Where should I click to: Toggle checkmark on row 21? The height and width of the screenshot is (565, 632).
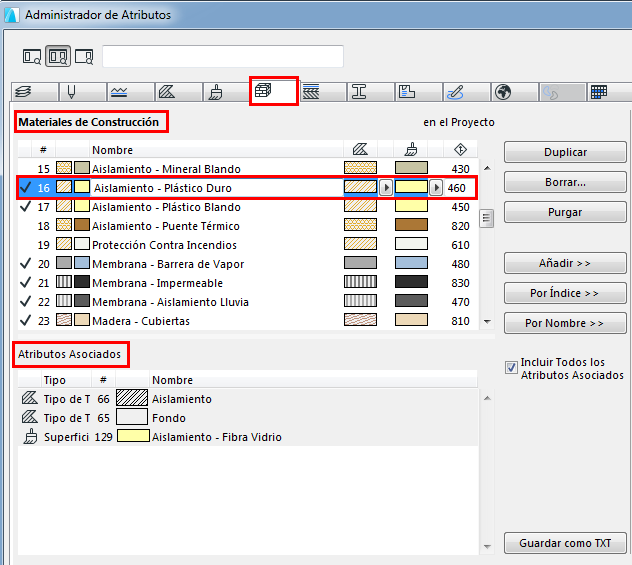coord(25,282)
